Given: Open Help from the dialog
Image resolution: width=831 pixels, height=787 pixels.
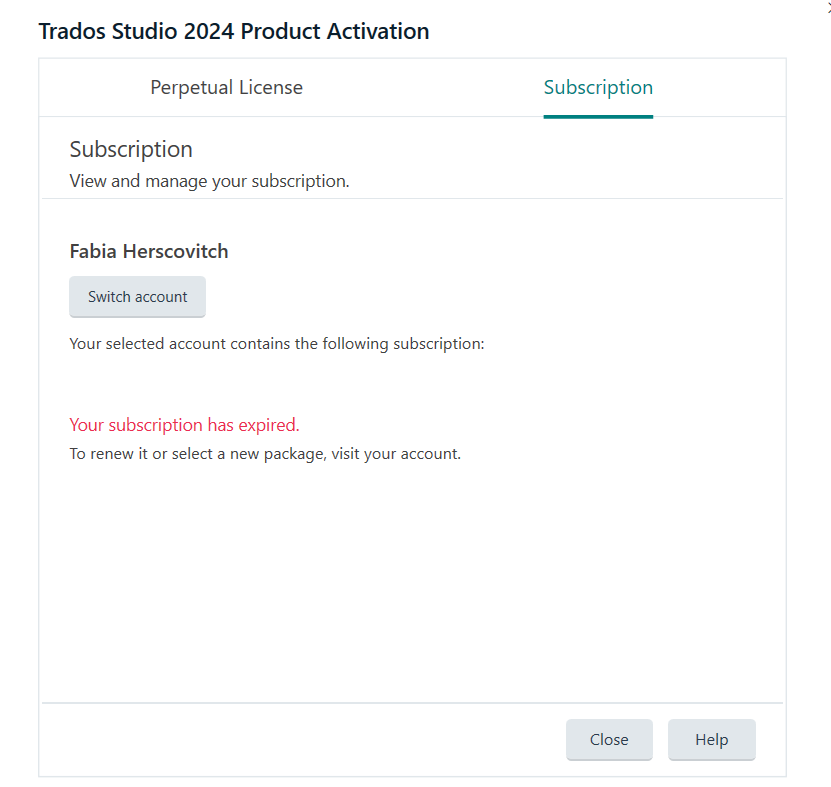Looking at the screenshot, I should [x=711, y=739].
